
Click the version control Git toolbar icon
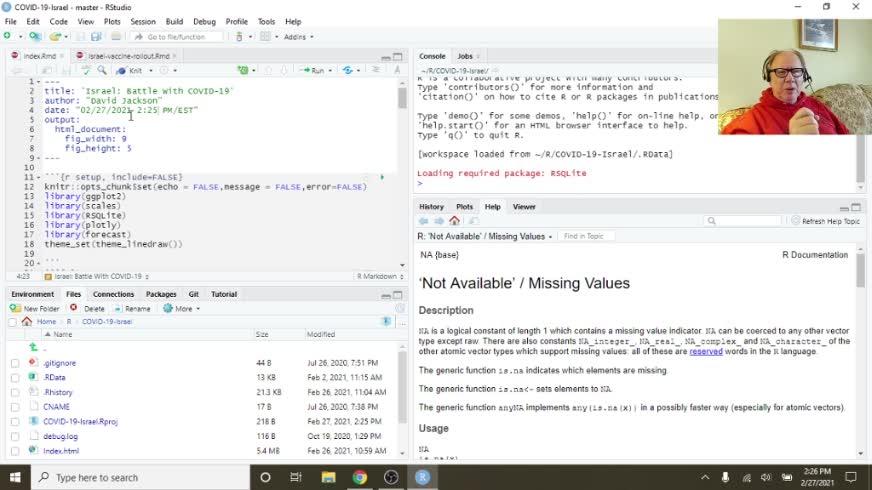click(239, 37)
